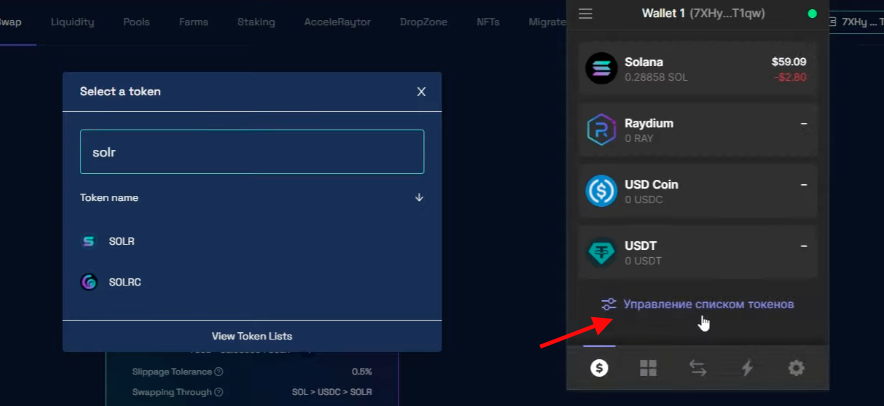
Task: Close the Select a token dialog
Action: coord(421,91)
